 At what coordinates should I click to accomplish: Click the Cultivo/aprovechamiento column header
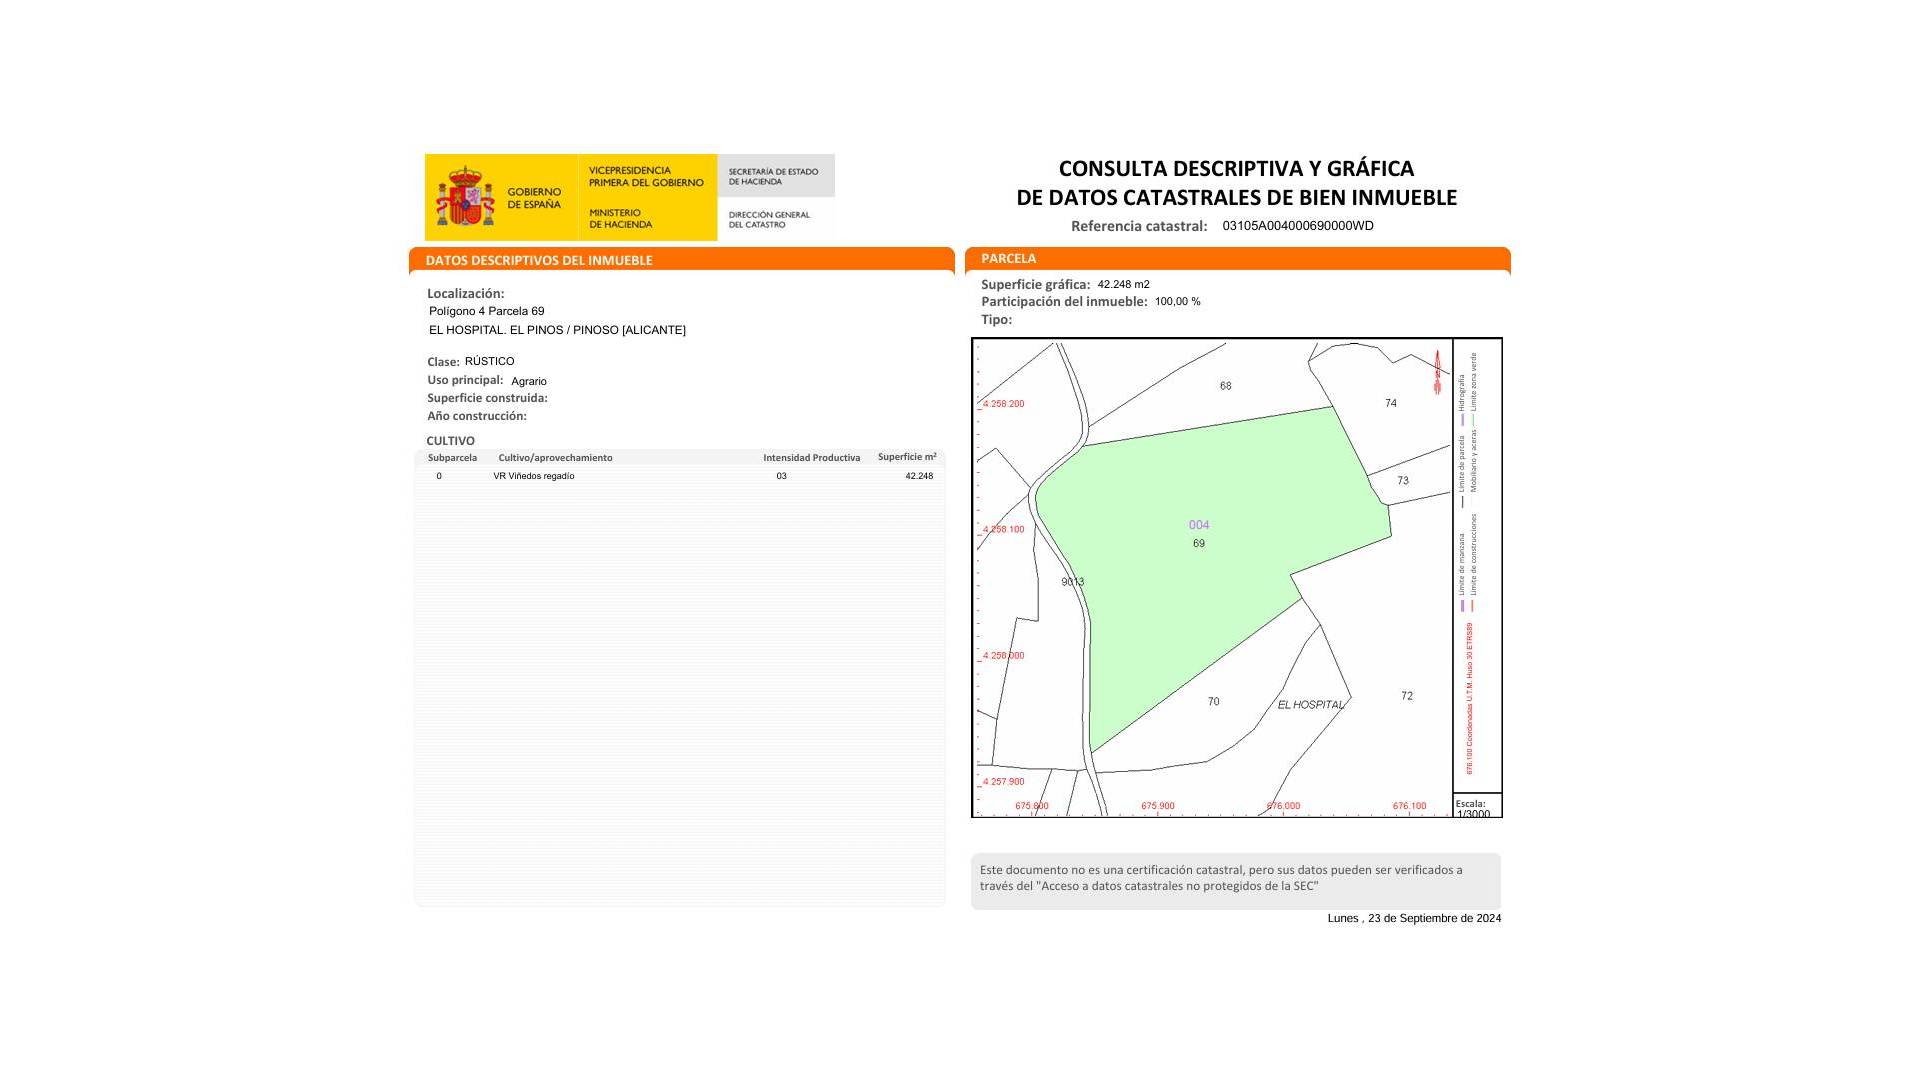(x=555, y=458)
